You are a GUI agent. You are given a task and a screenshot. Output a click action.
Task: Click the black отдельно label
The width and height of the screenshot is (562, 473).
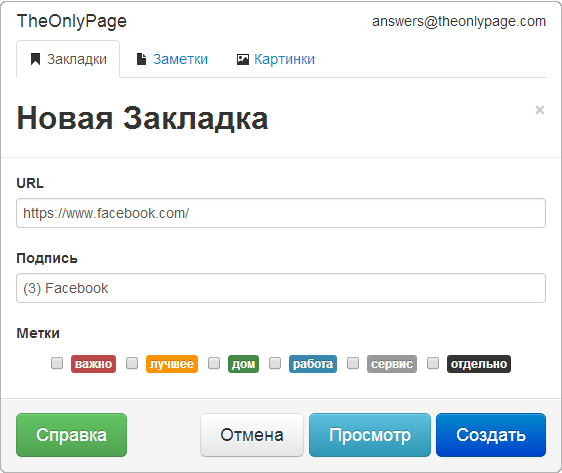pos(479,364)
